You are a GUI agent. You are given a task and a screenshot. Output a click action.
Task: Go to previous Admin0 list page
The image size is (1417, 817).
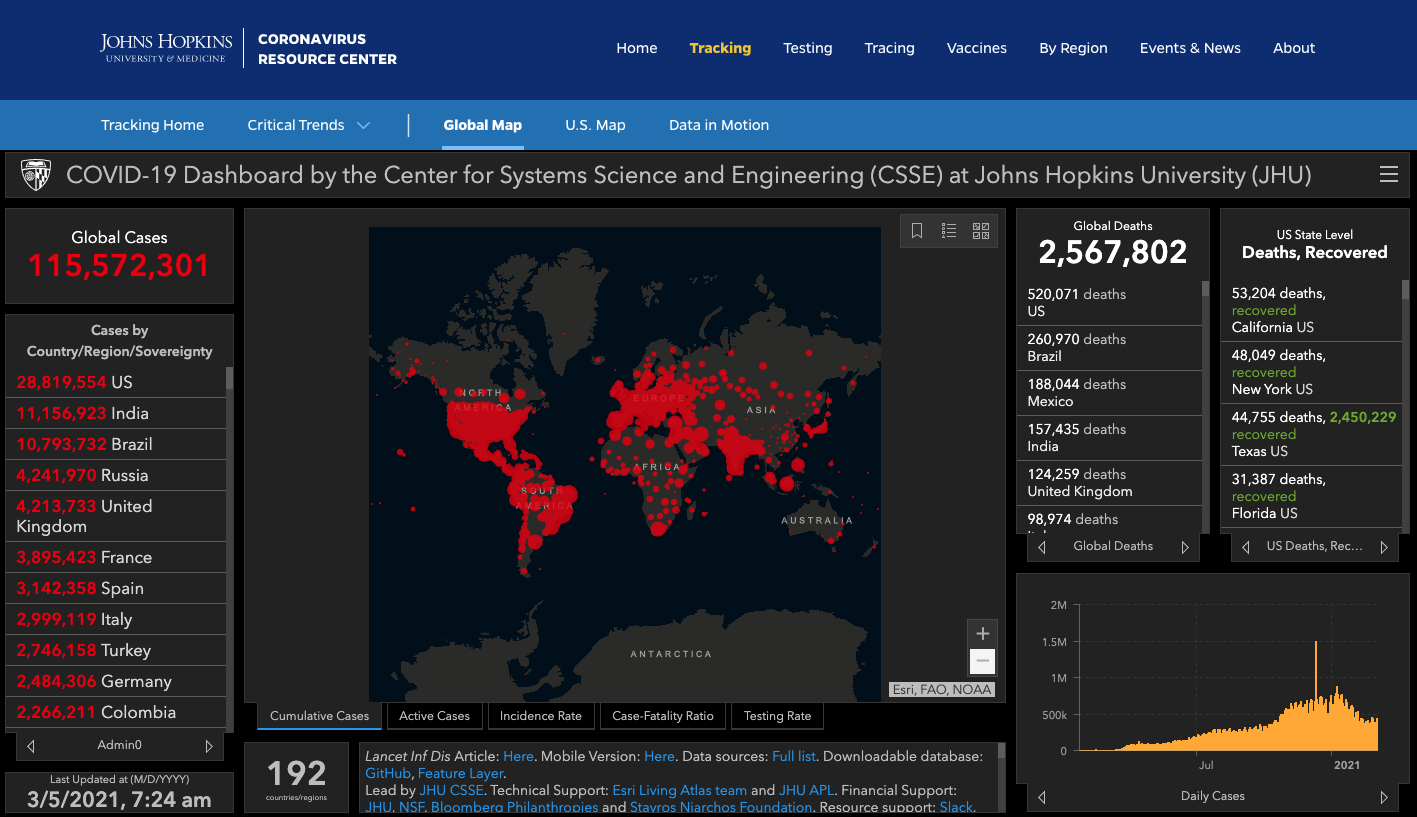coord(31,746)
